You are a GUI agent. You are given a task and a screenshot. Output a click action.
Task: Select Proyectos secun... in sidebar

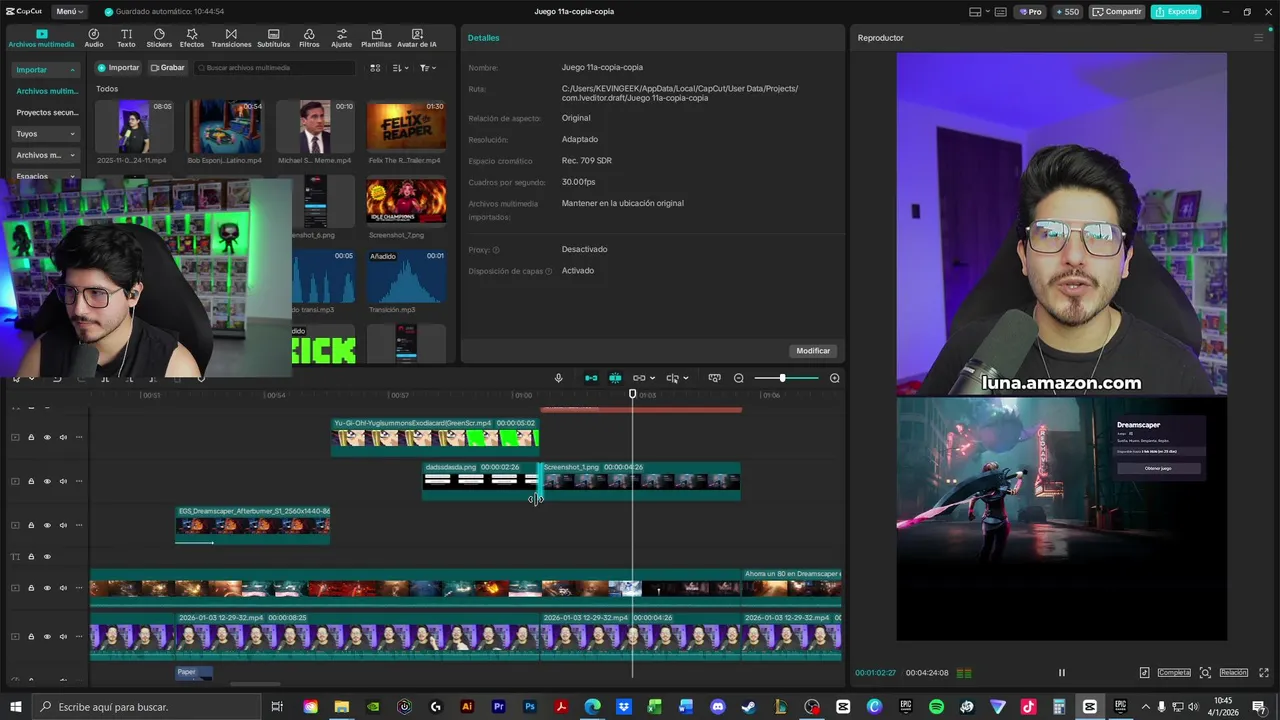pos(47,113)
